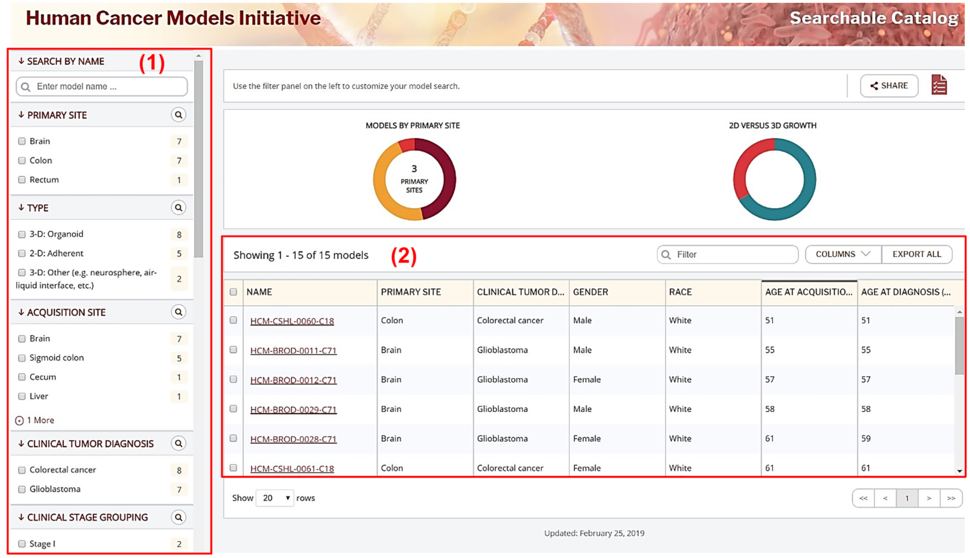Image resolution: width=970 pixels, height=558 pixels.
Task: Click the red document list icon
Action: [x=939, y=85]
